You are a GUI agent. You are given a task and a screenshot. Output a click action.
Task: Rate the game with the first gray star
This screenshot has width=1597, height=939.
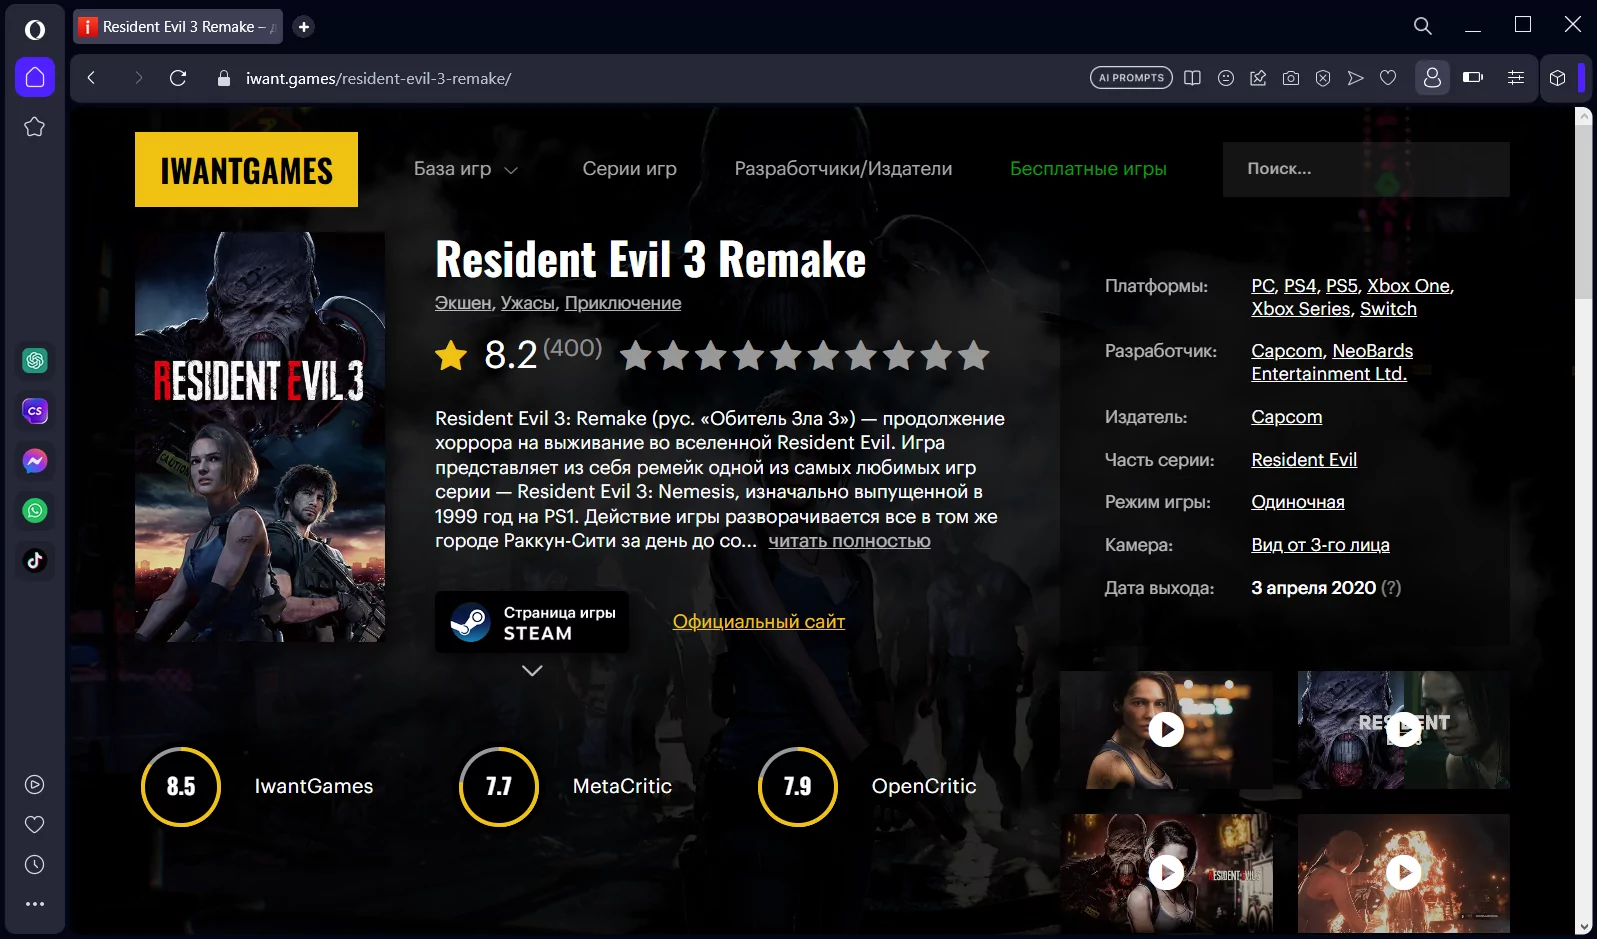(636, 355)
